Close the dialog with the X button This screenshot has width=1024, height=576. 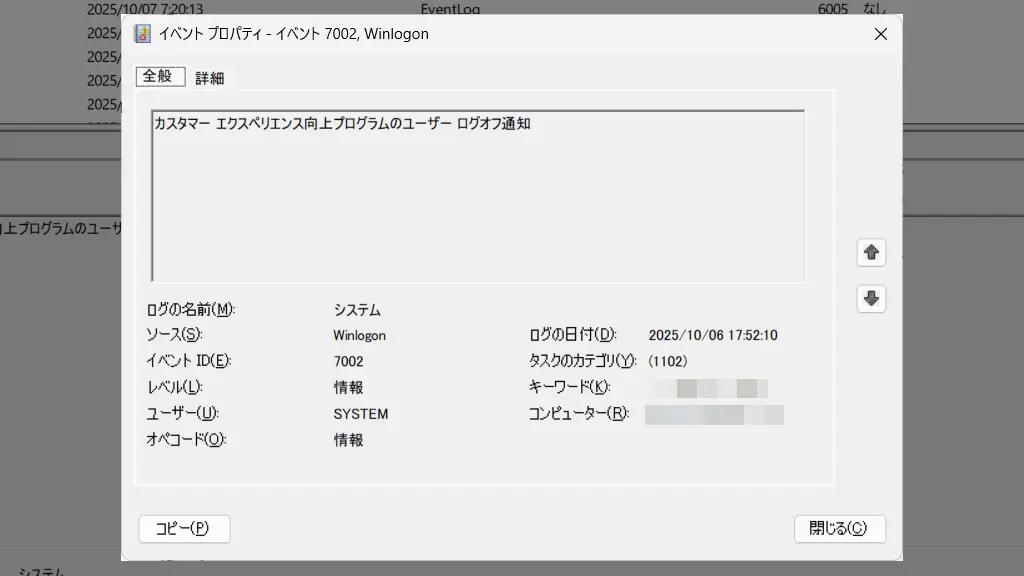click(x=880, y=34)
